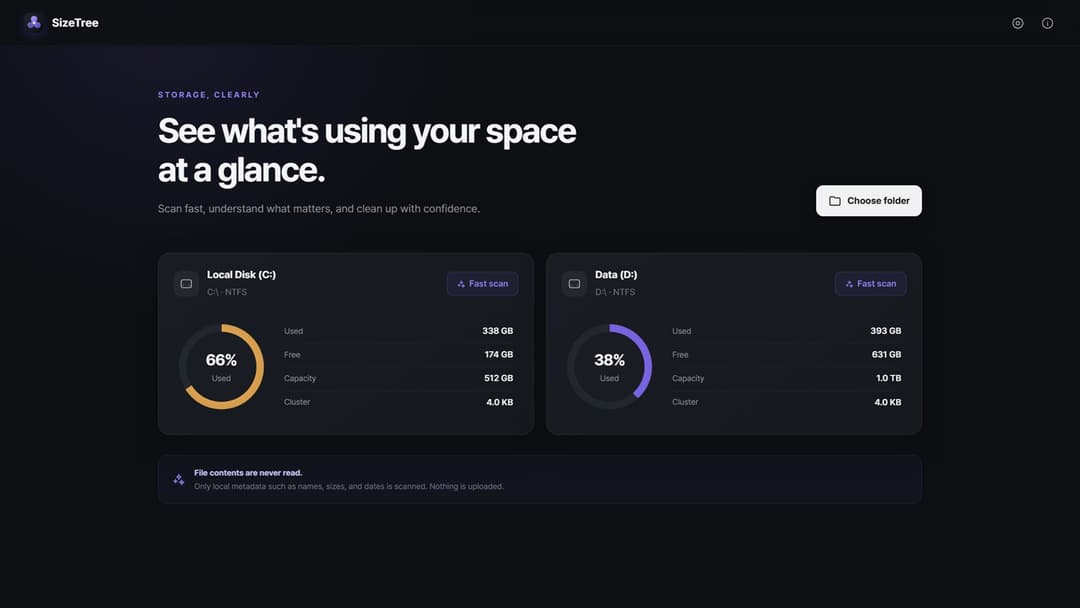
Task: Start Fast scan on Local Disk (C:)
Action: (482, 284)
